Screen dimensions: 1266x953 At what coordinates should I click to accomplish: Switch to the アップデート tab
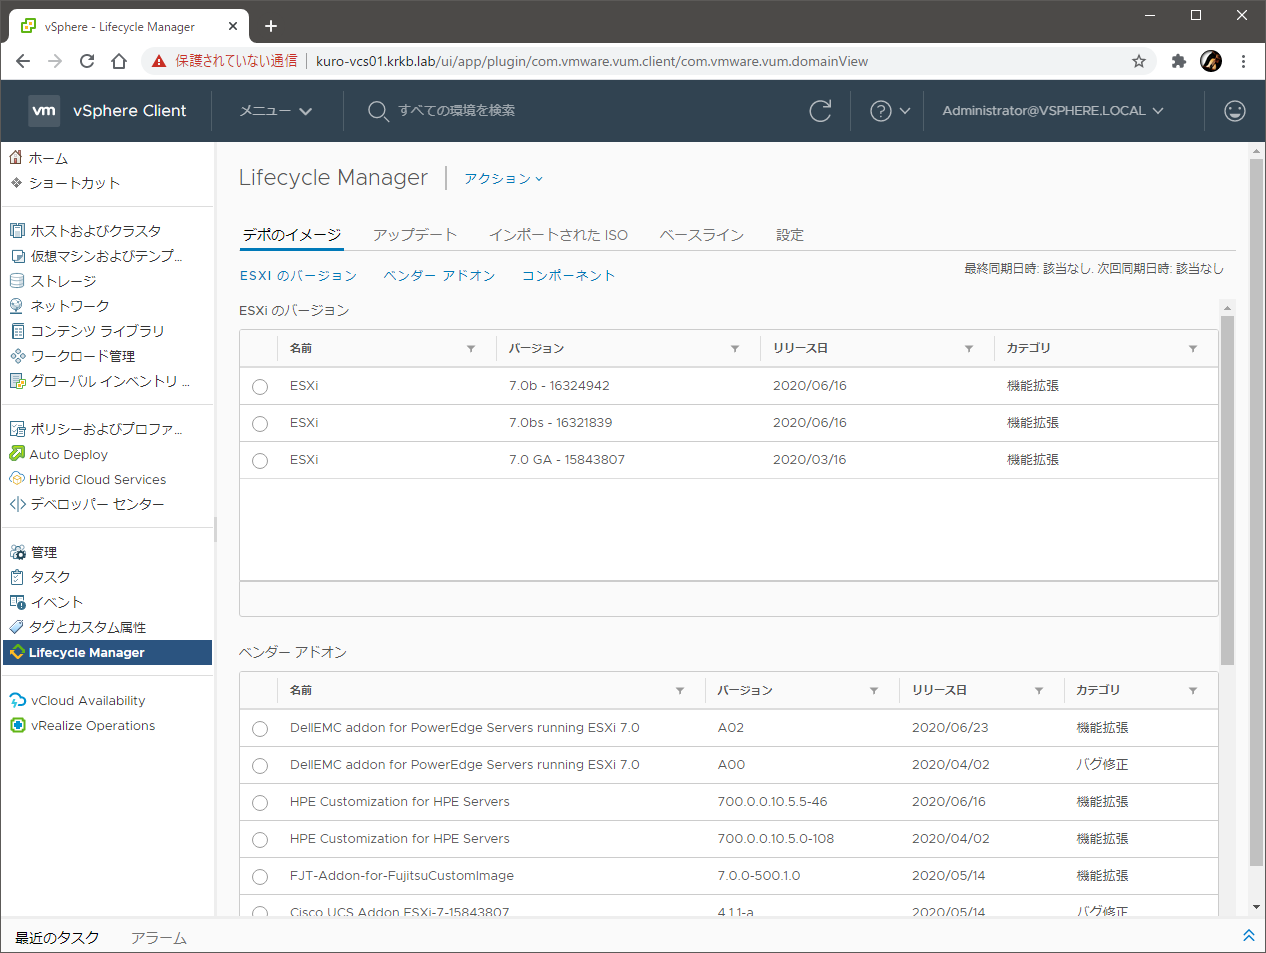click(414, 235)
